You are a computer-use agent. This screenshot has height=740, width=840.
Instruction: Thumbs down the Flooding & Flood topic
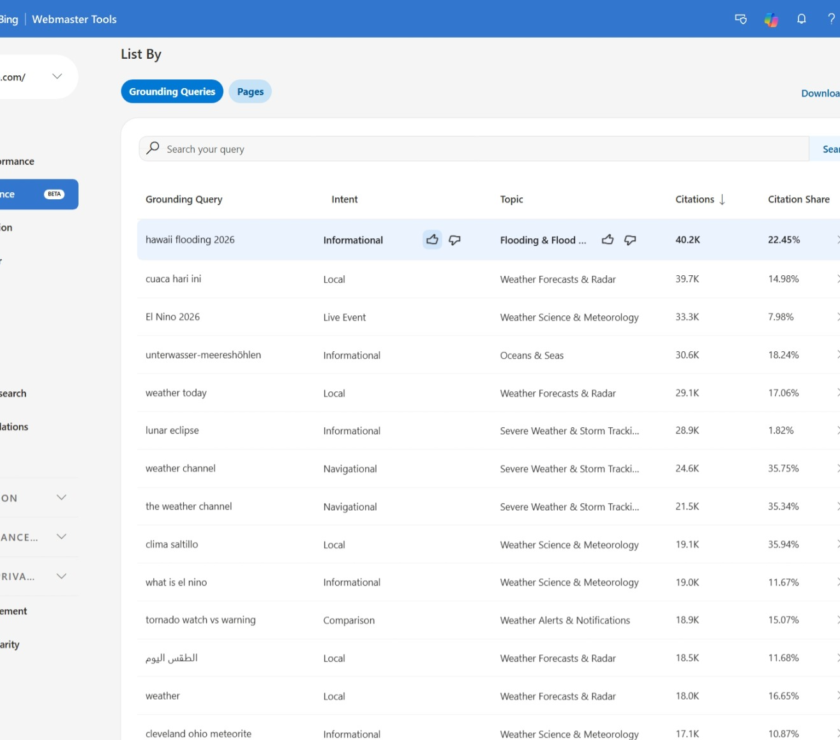pyautogui.click(x=630, y=240)
